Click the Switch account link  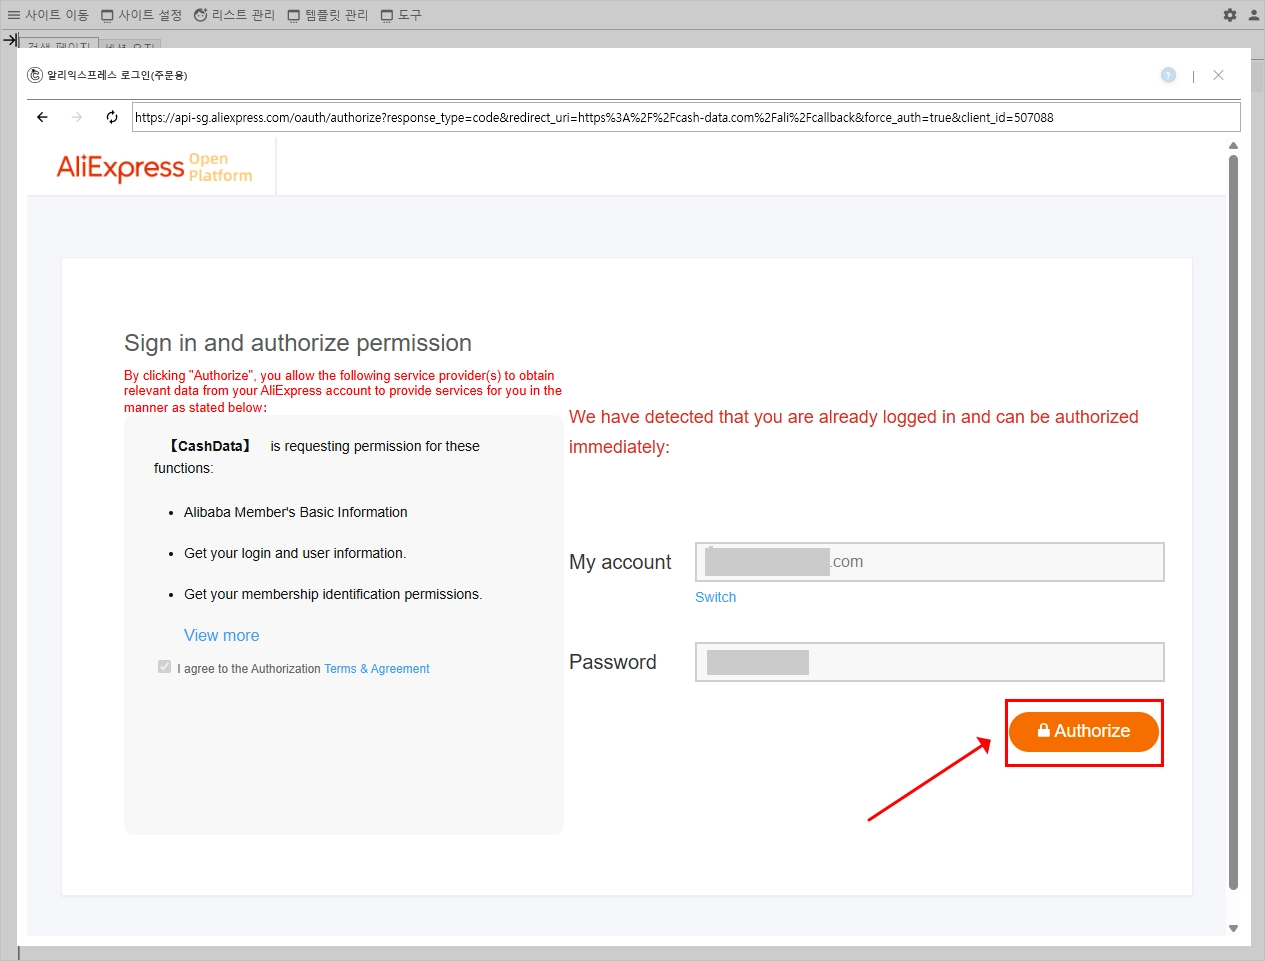[715, 597]
